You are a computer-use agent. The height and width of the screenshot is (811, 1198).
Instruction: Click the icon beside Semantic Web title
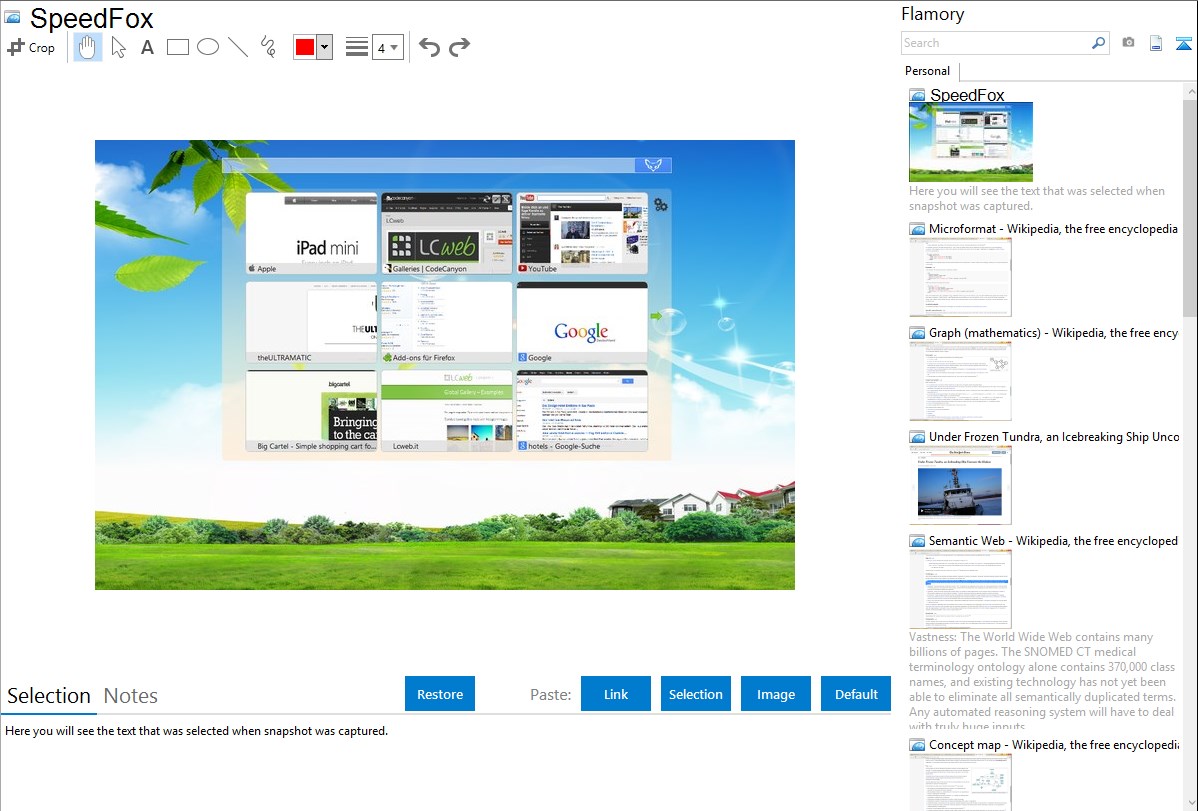click(917, 541)
